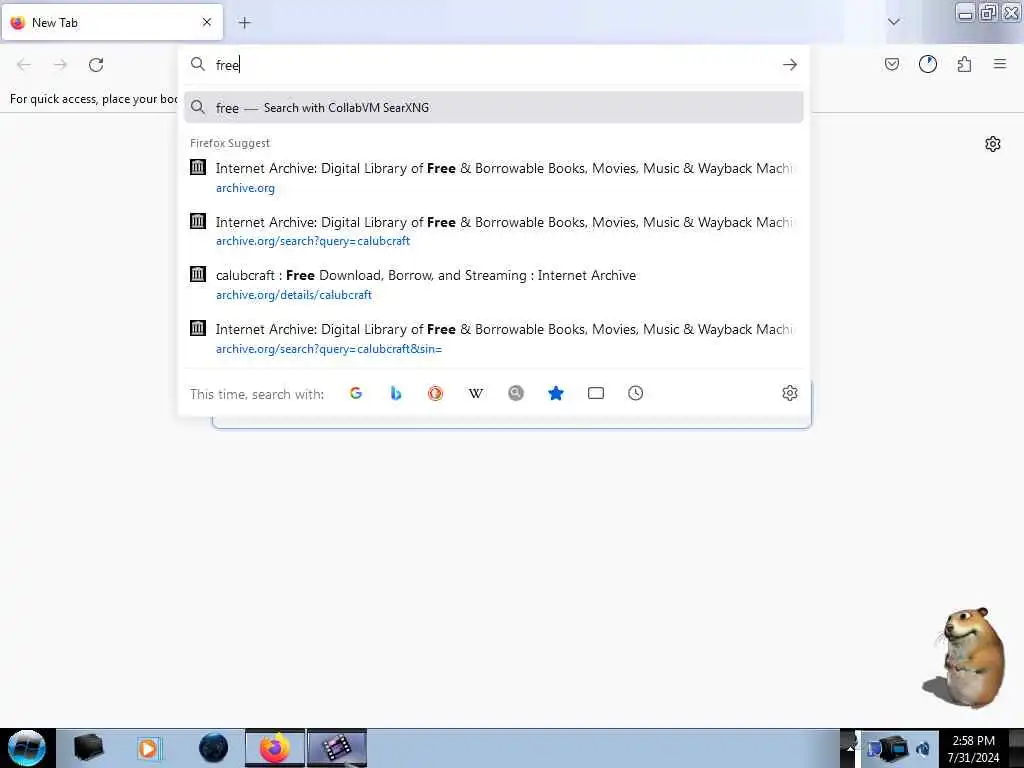Click the Go arrow in the address bar
The height and width of the screenshot is (768, 1024).
click(x=790, y=65)
